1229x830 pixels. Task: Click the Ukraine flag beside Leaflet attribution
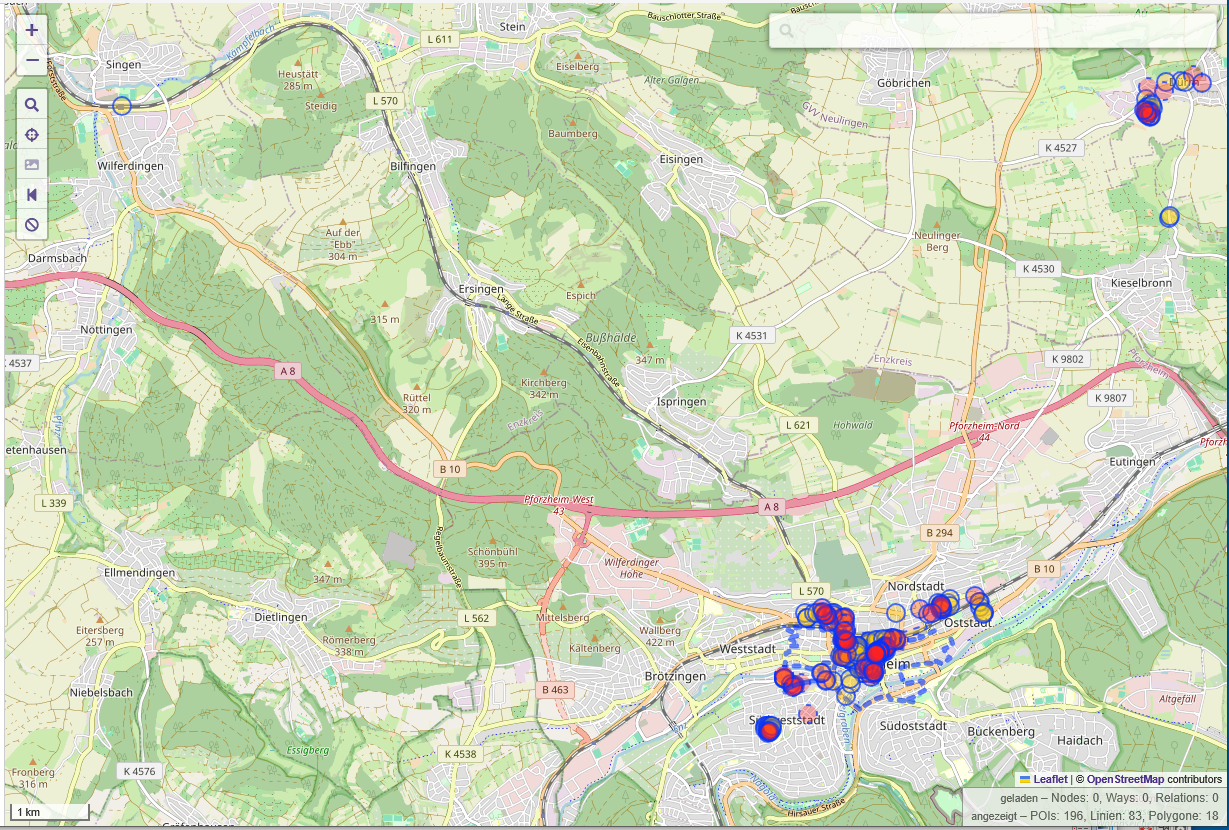click(x=1023, y=779)
